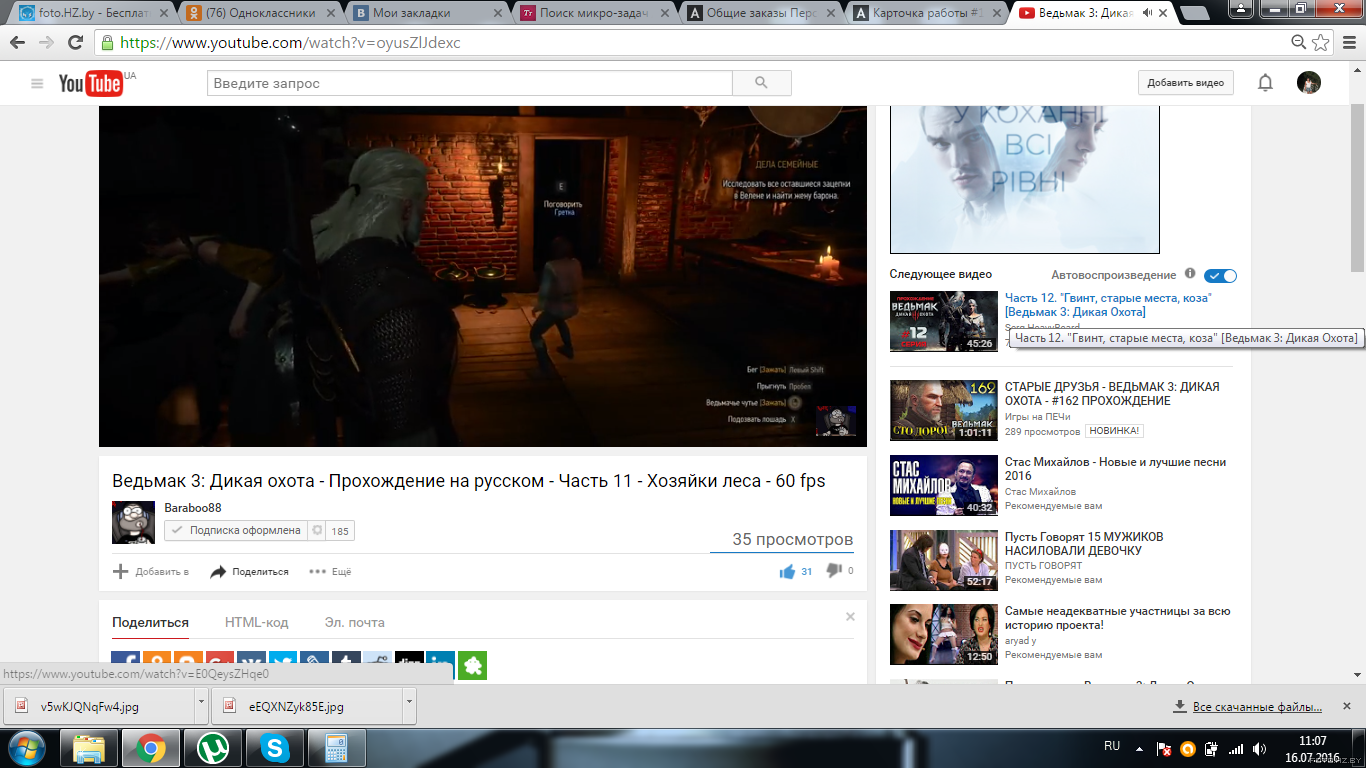Open Windows Start menu
Viewport: 1366px width, 768px height.
click(25, 748)
